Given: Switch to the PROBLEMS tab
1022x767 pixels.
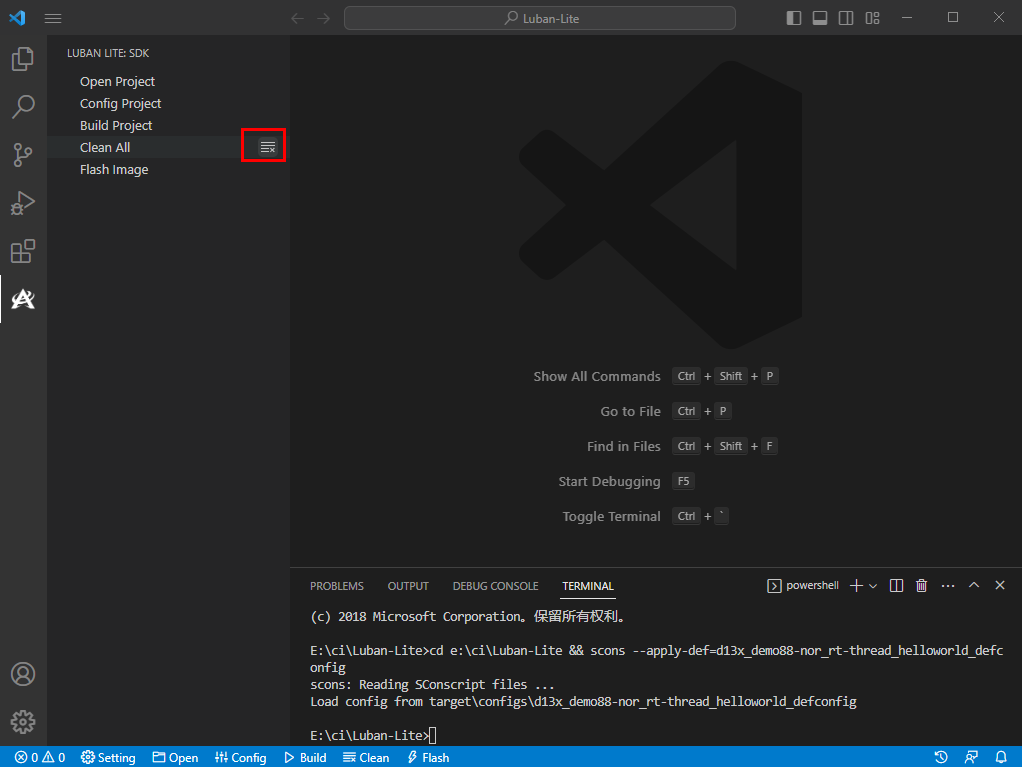Looking at the screenshot, I should click(336, 586).
